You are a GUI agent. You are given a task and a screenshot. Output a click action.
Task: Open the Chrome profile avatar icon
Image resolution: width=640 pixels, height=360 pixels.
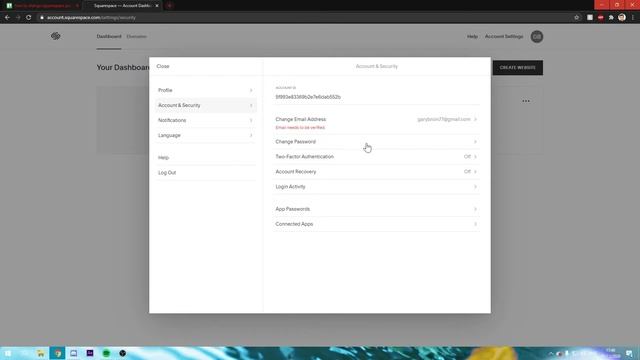point(622,18)
